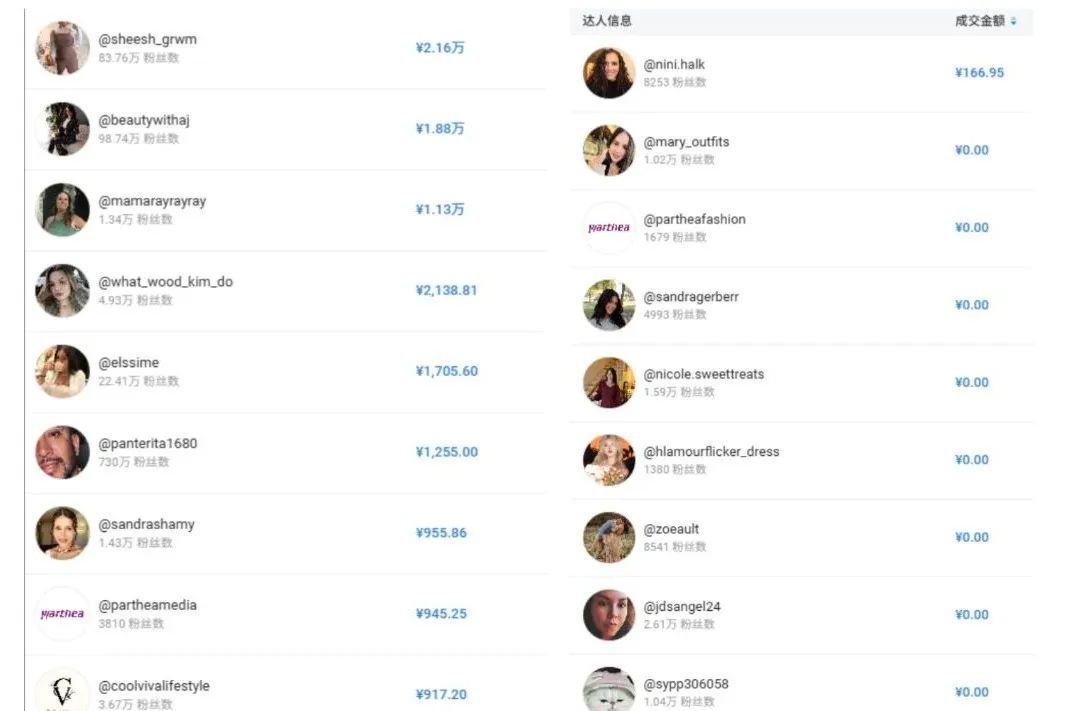
Task: Click the ¥2.16万 amount for sheesh_grwm
Action: [x=440, y=47]
